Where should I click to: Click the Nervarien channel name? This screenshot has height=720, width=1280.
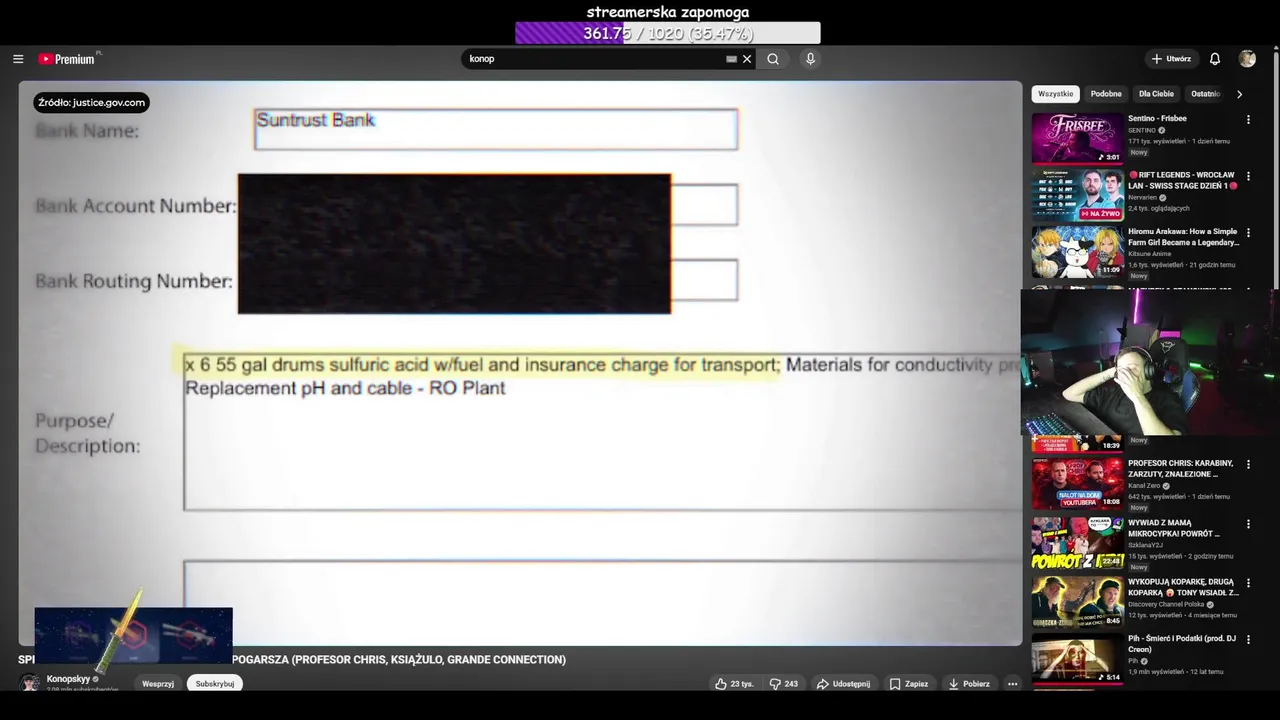coord(1143,198)
